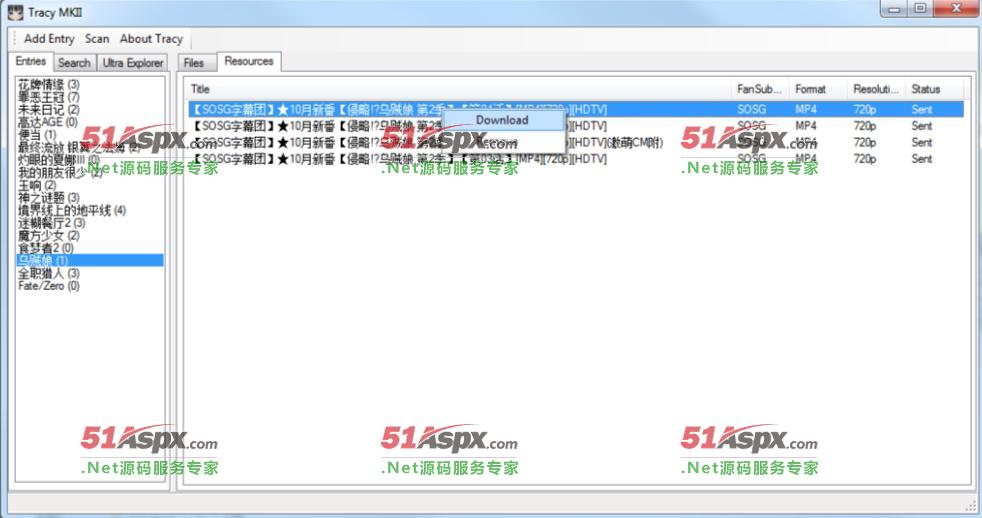Select entry 未来日记 (2)
Viewport: 982px width, 518px height.
pos(49,109)
